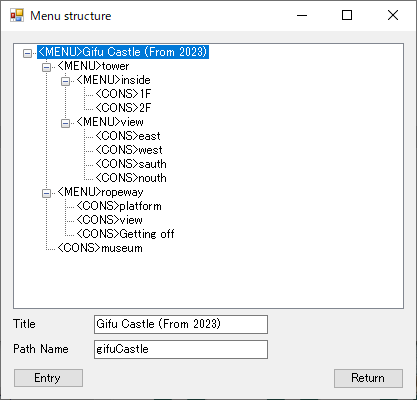Focus the Title text field
The image size is (417, 400).
tap(181, 324)
